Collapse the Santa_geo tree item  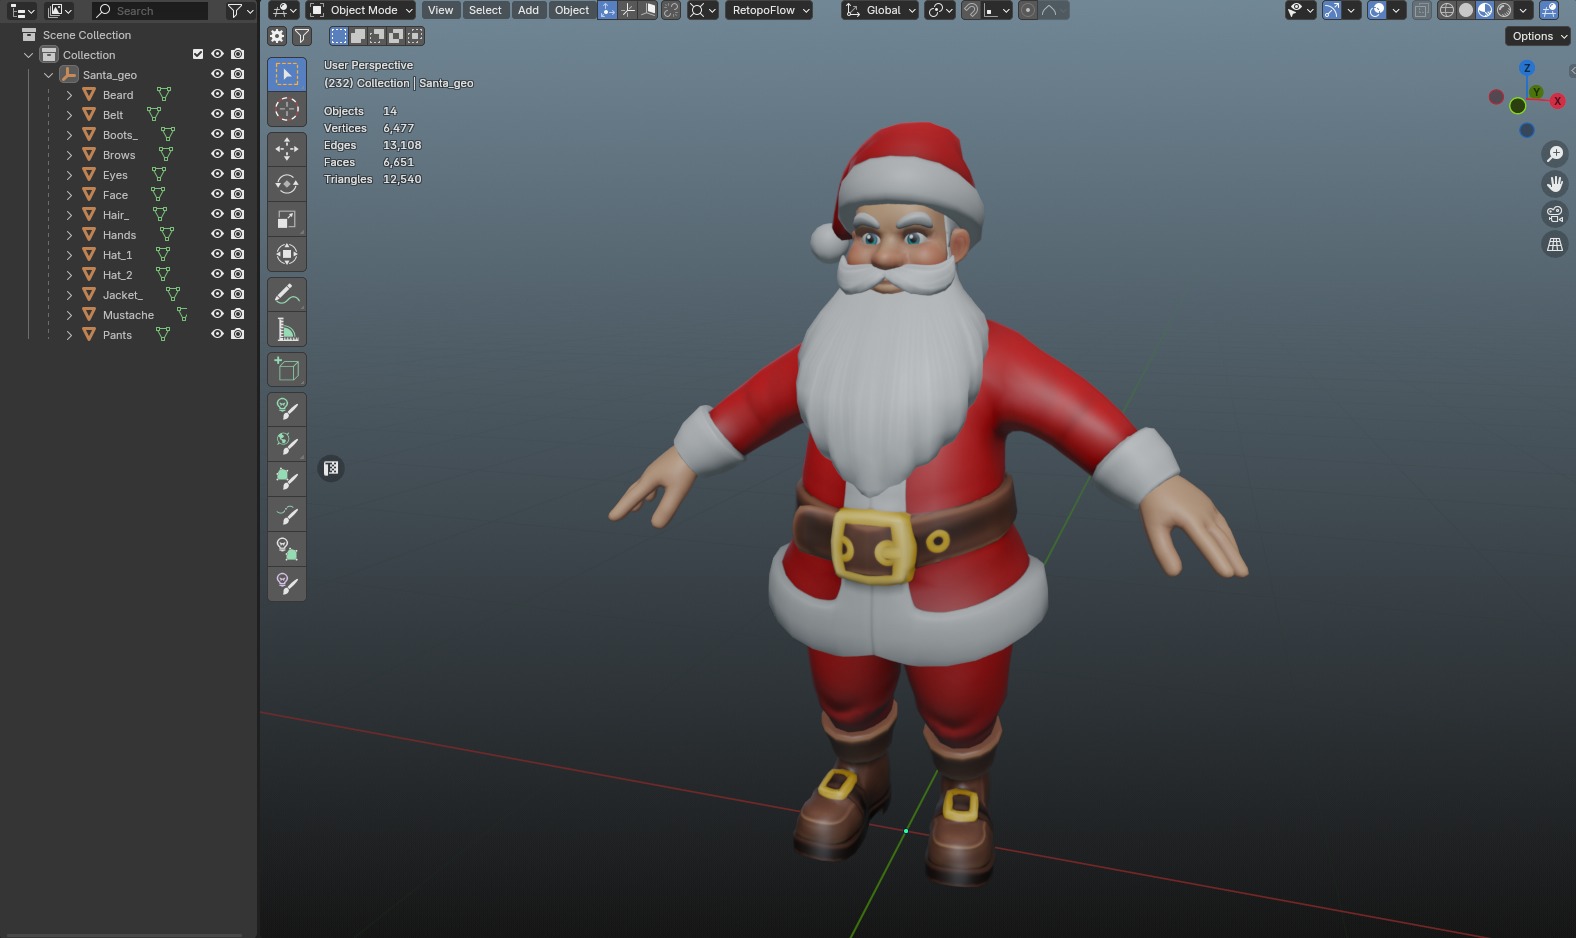pos(48,75)
